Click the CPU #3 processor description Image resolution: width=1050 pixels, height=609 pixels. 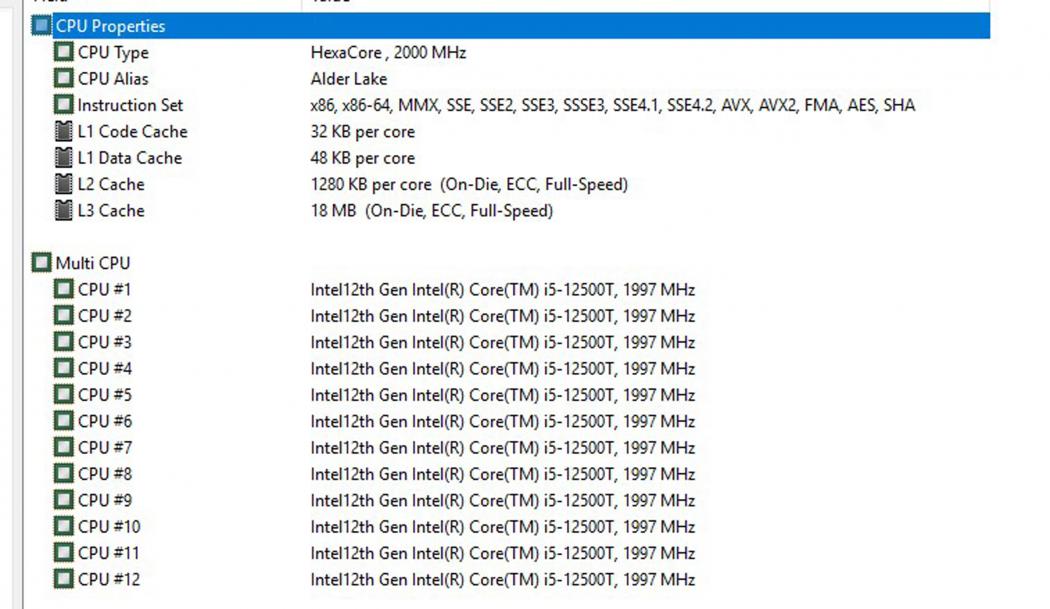[502, 342]
